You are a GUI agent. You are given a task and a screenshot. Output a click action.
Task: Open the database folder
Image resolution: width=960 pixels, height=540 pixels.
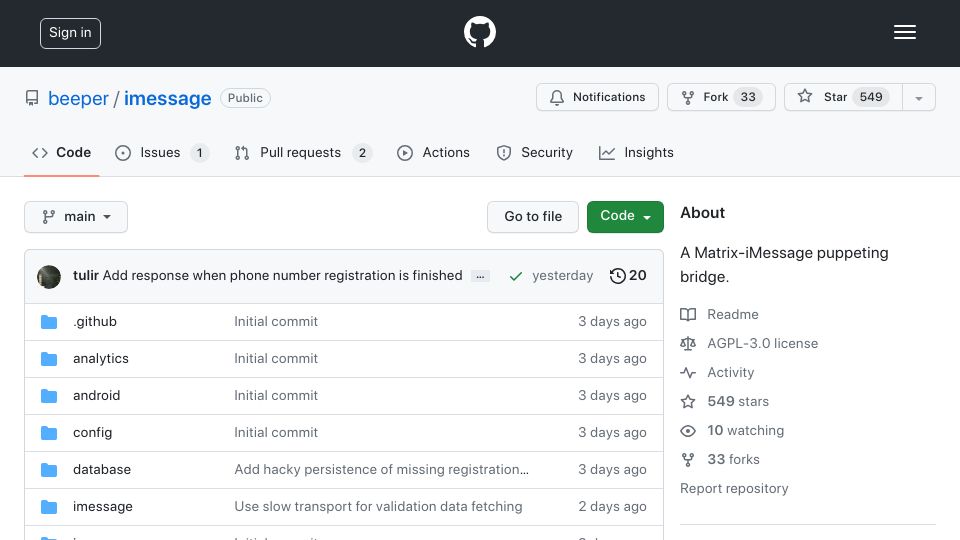click(x=102, y=470)
